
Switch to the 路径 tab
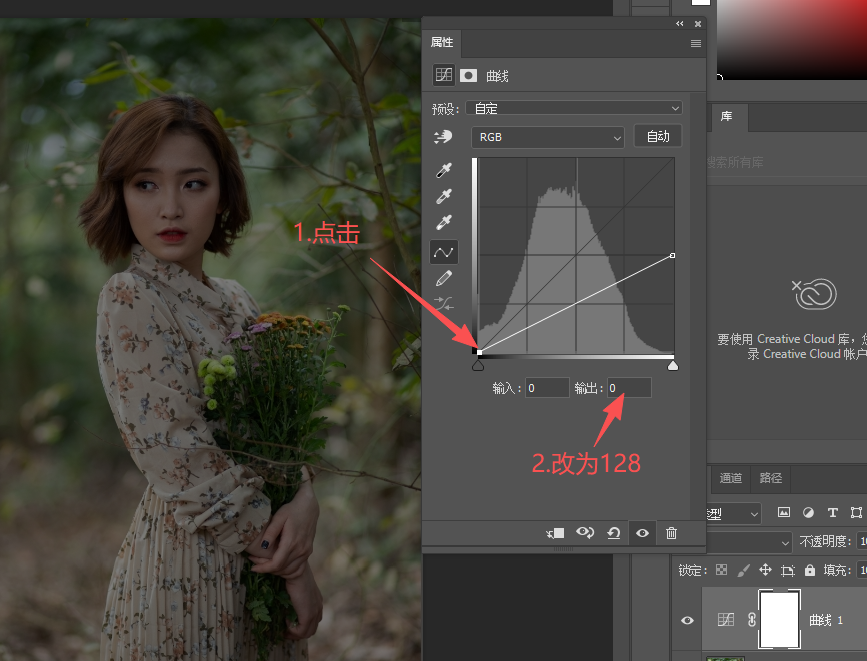pos(770,478)
